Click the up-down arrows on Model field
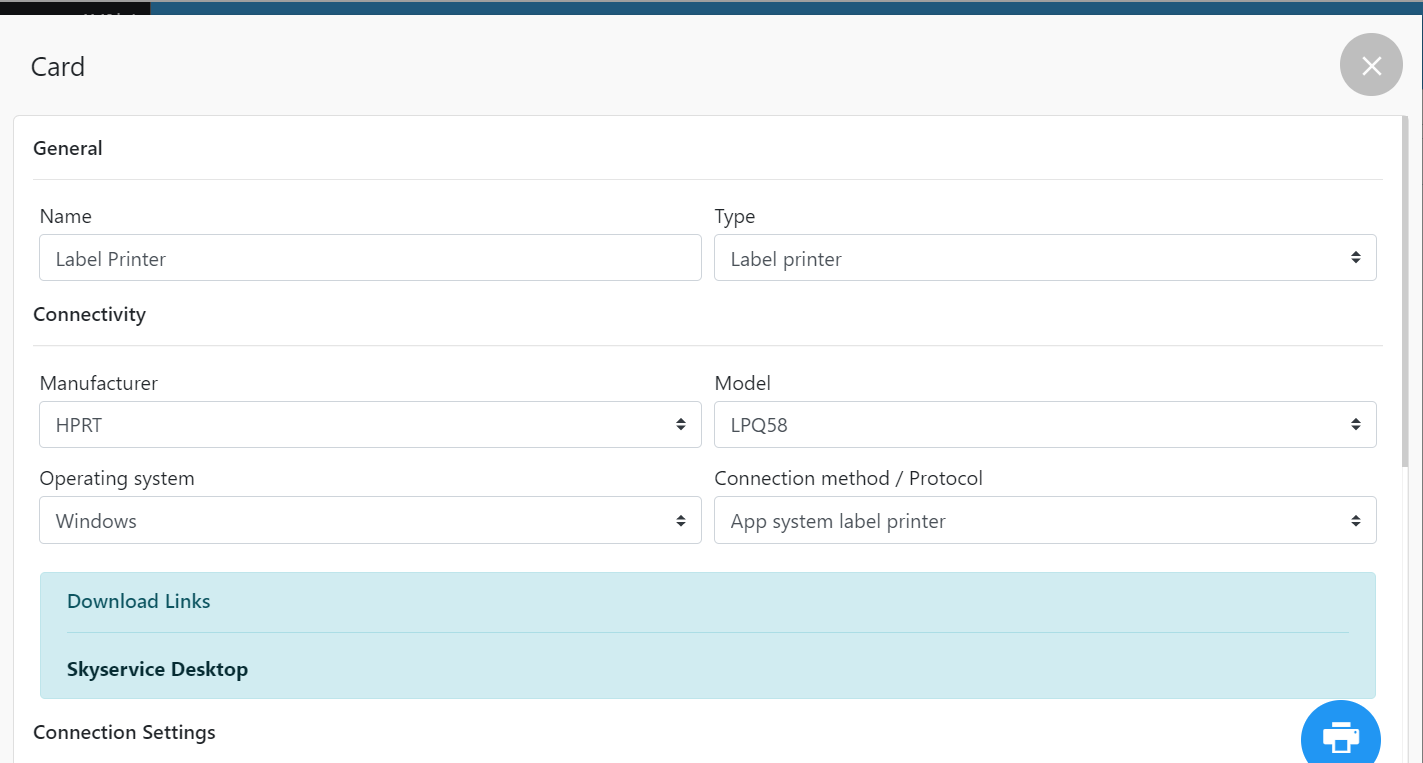The height and width of the screenshot is (763, 1423). point(1355,425)
